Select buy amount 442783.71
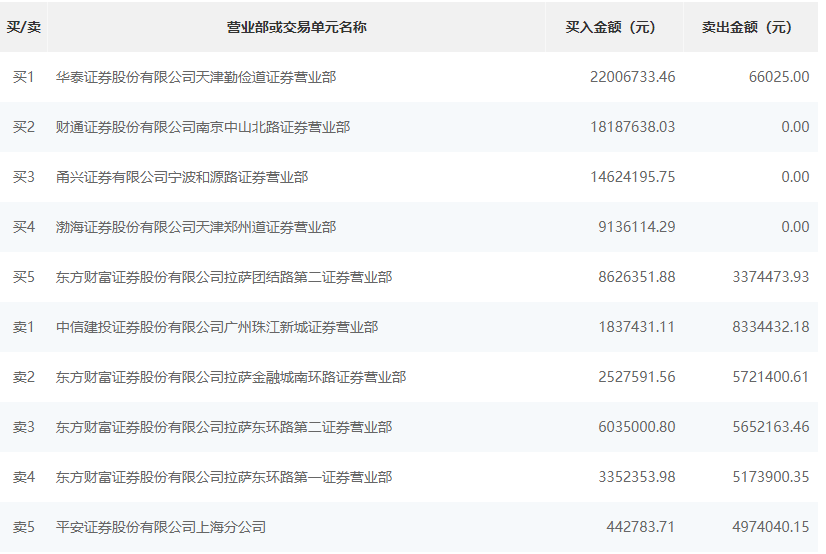Screen dimensions: 826x554 641,527
